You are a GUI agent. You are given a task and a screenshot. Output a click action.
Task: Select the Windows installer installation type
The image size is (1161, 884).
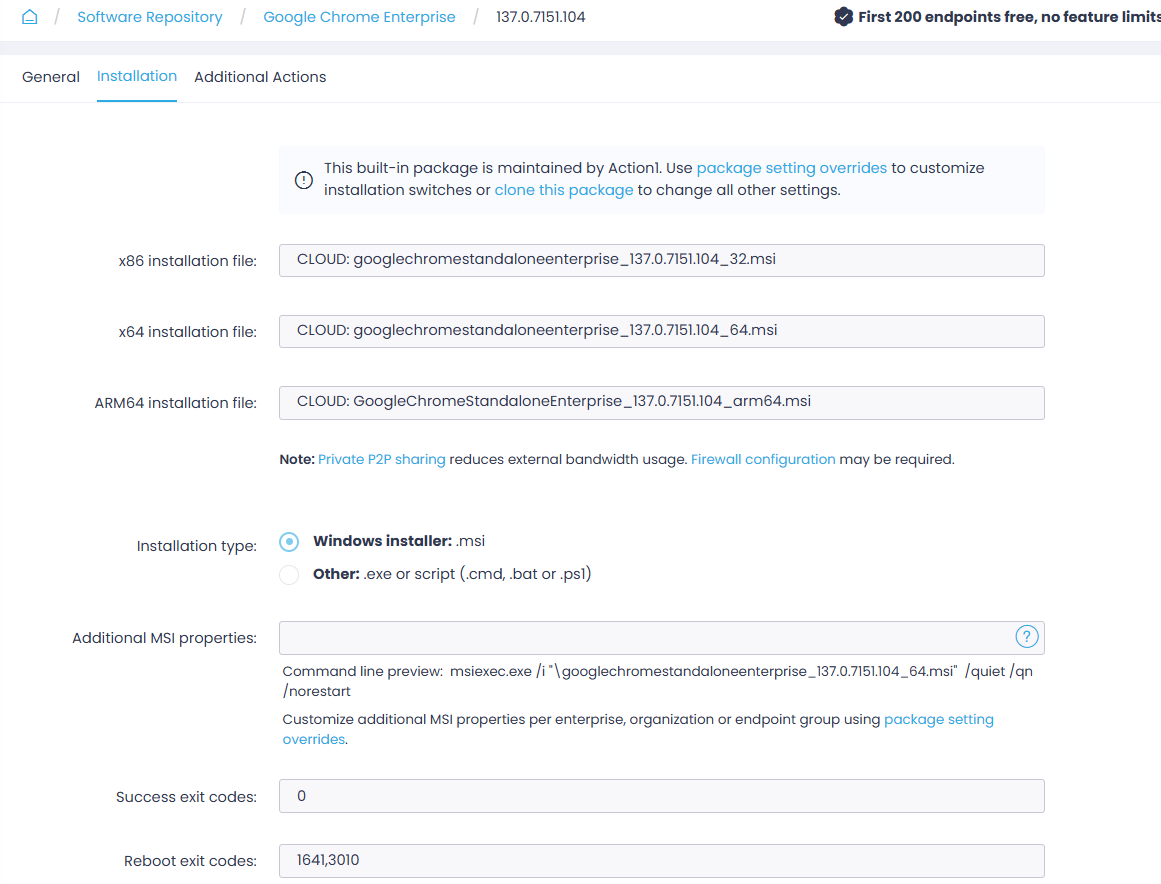click(x=289, y=541)
